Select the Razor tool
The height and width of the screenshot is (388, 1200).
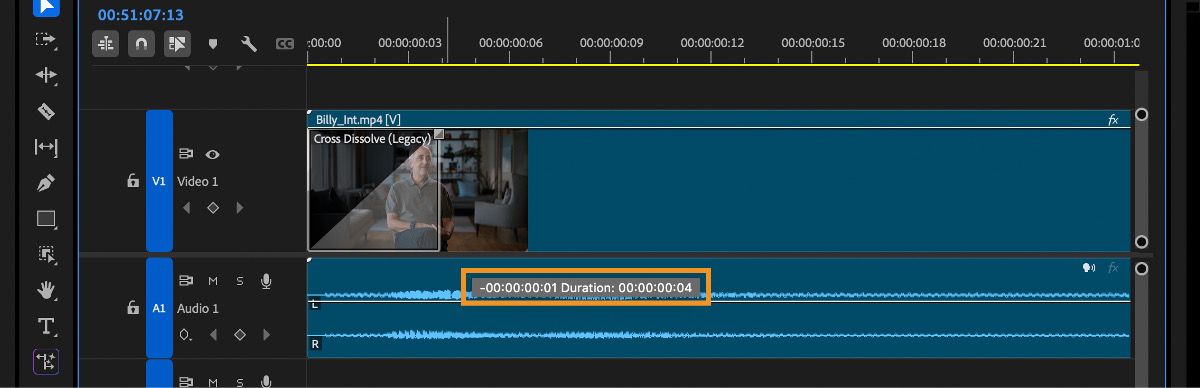click(46, 111)
